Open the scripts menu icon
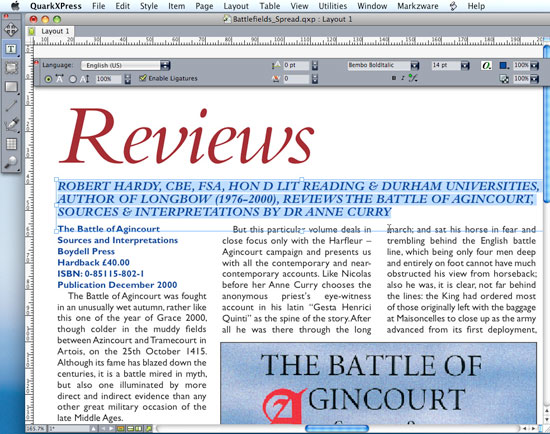The image size is (550, 434). (x=454, y=6)
